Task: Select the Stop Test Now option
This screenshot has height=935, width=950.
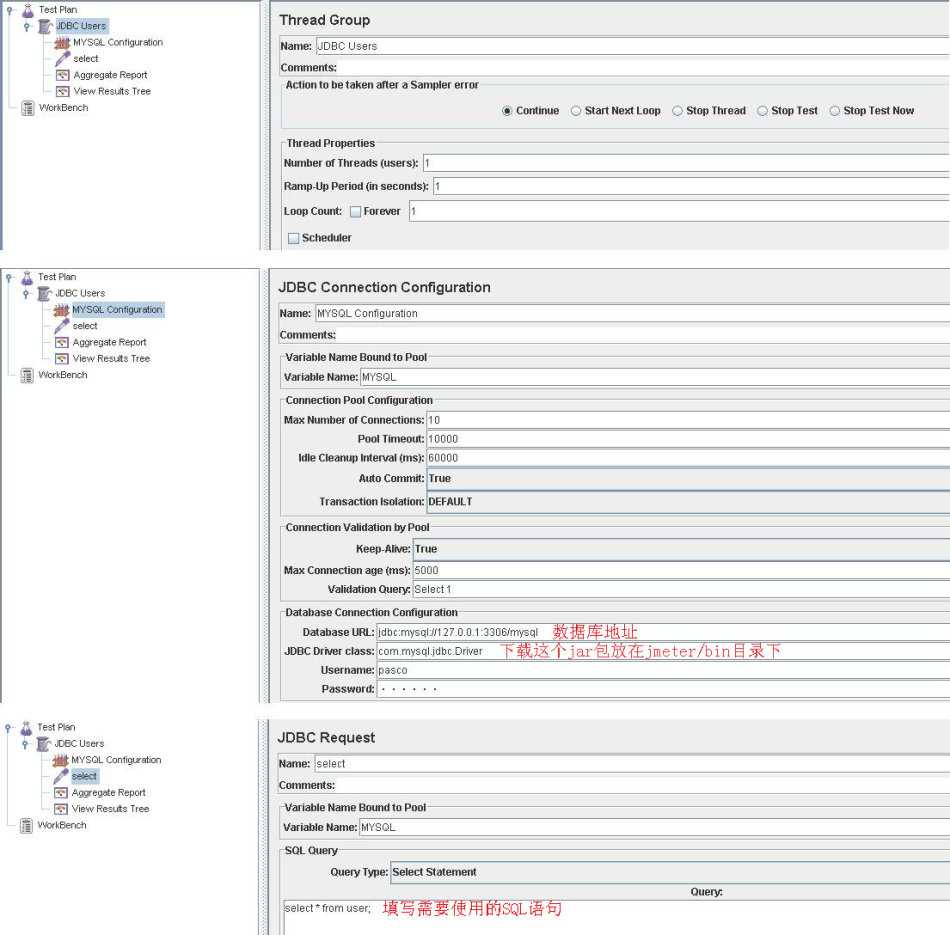Action: [x=835, y=111]
